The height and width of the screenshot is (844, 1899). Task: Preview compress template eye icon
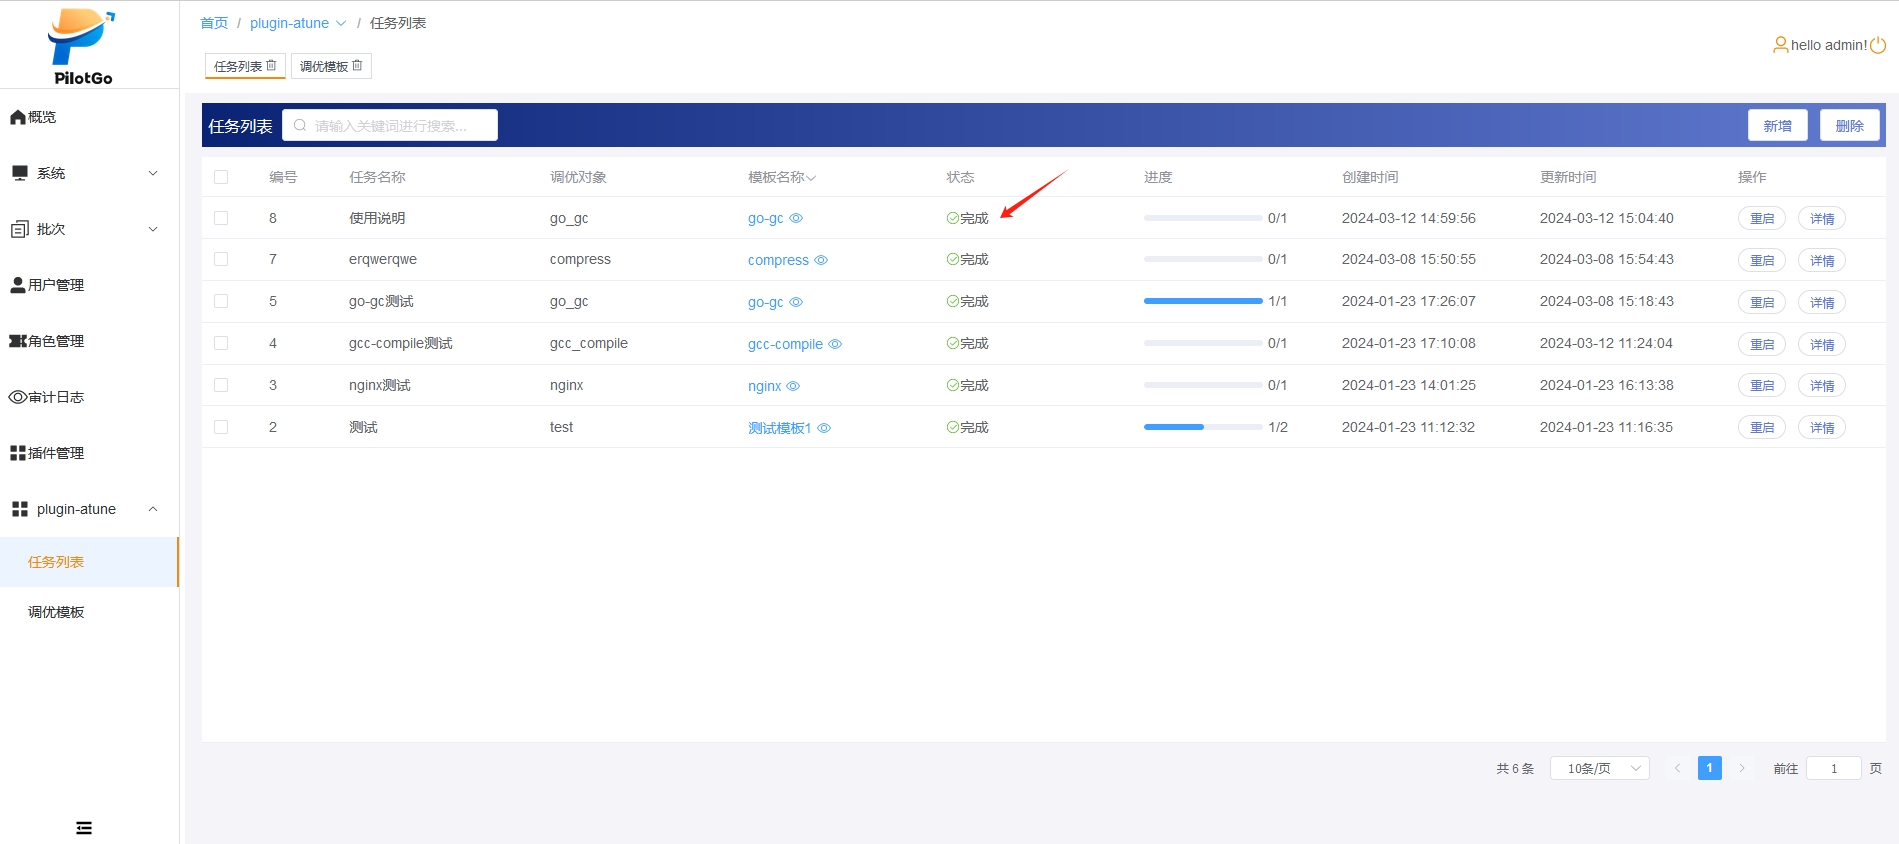click(x=821, y=260)
